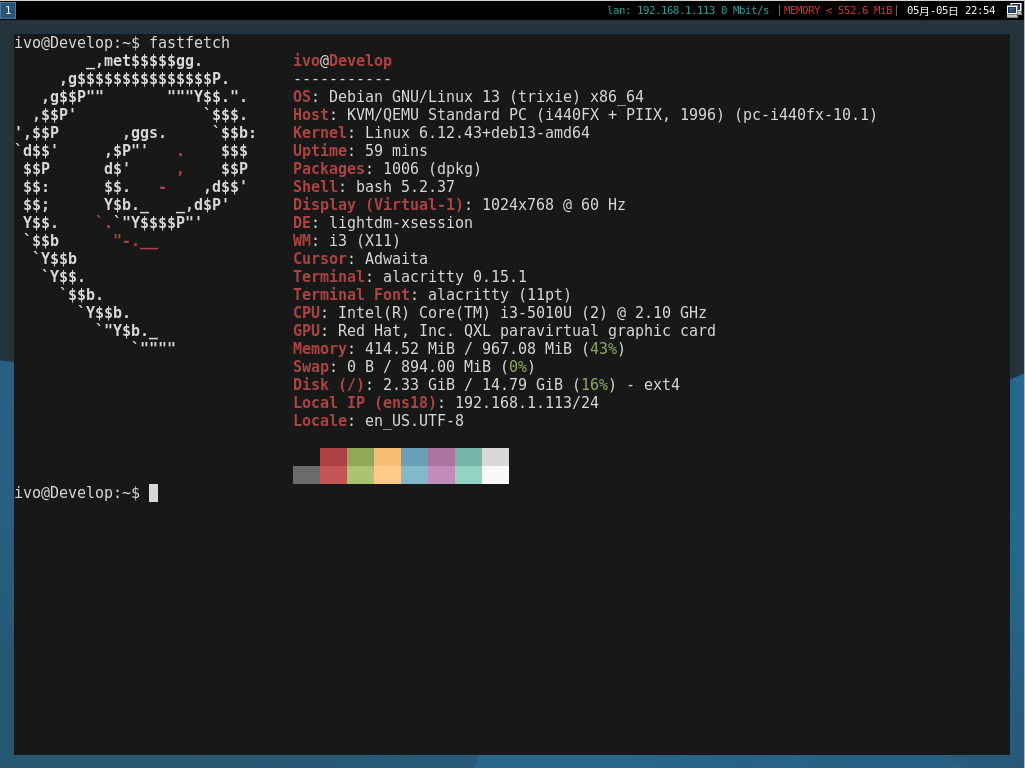Click the 'Local IP (ens18): 192.168.1.113/24' line

click(446, 403)
